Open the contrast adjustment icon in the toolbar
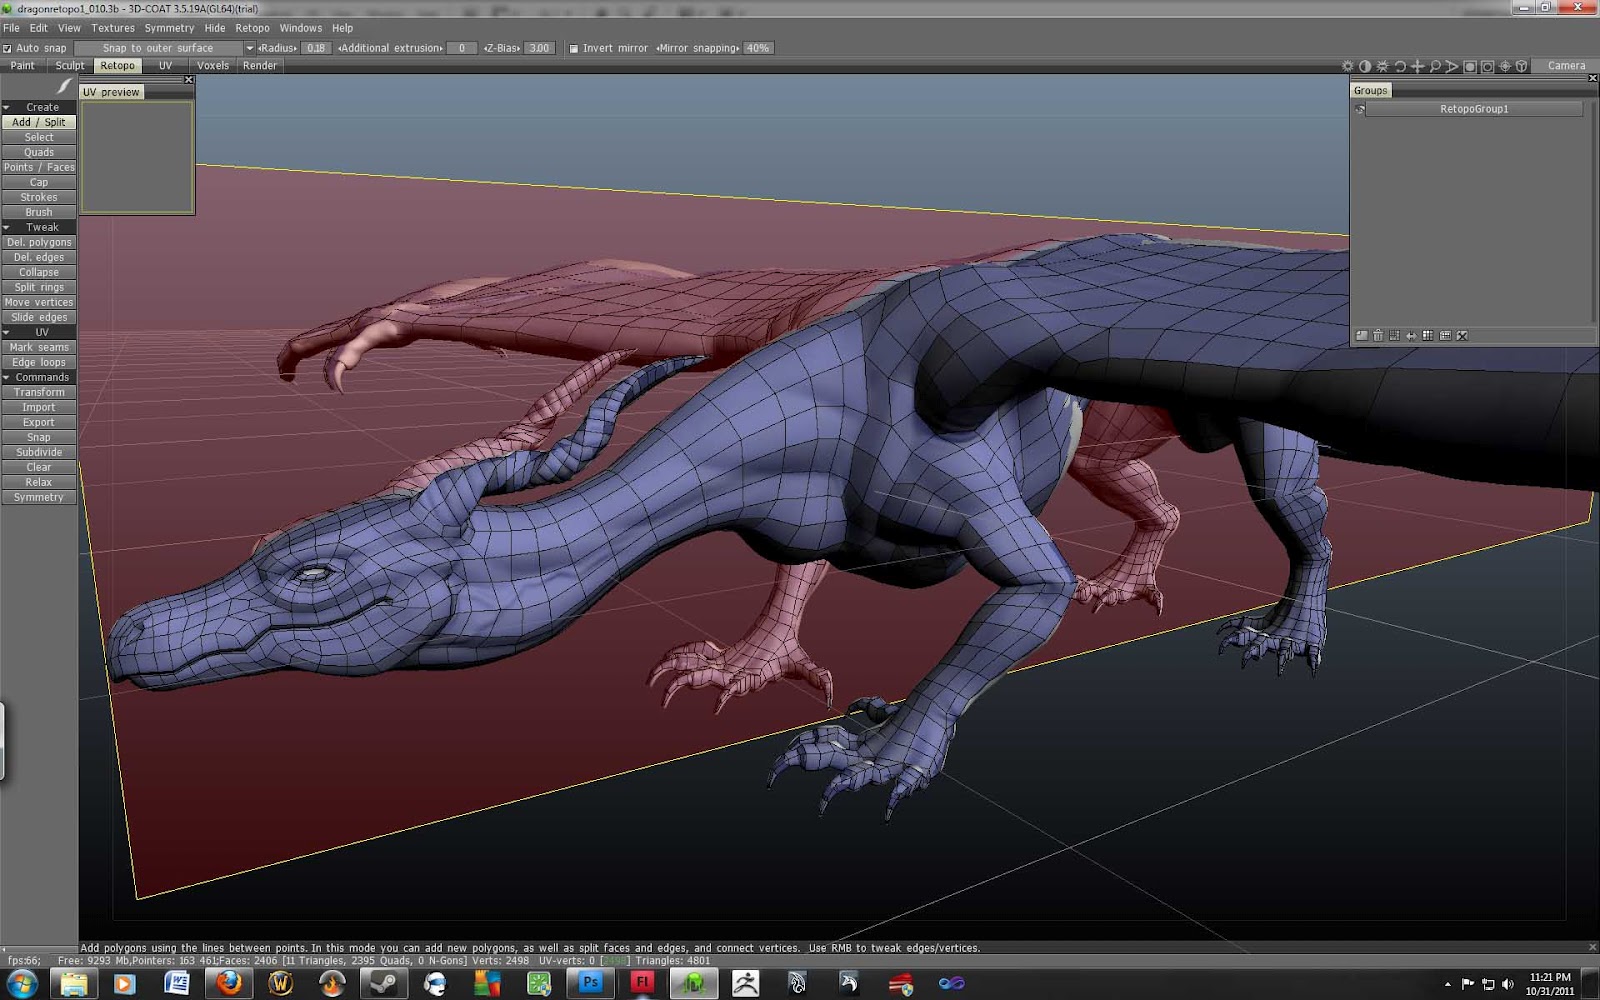1600x1000 pixels. click(x=1367, y=65)
